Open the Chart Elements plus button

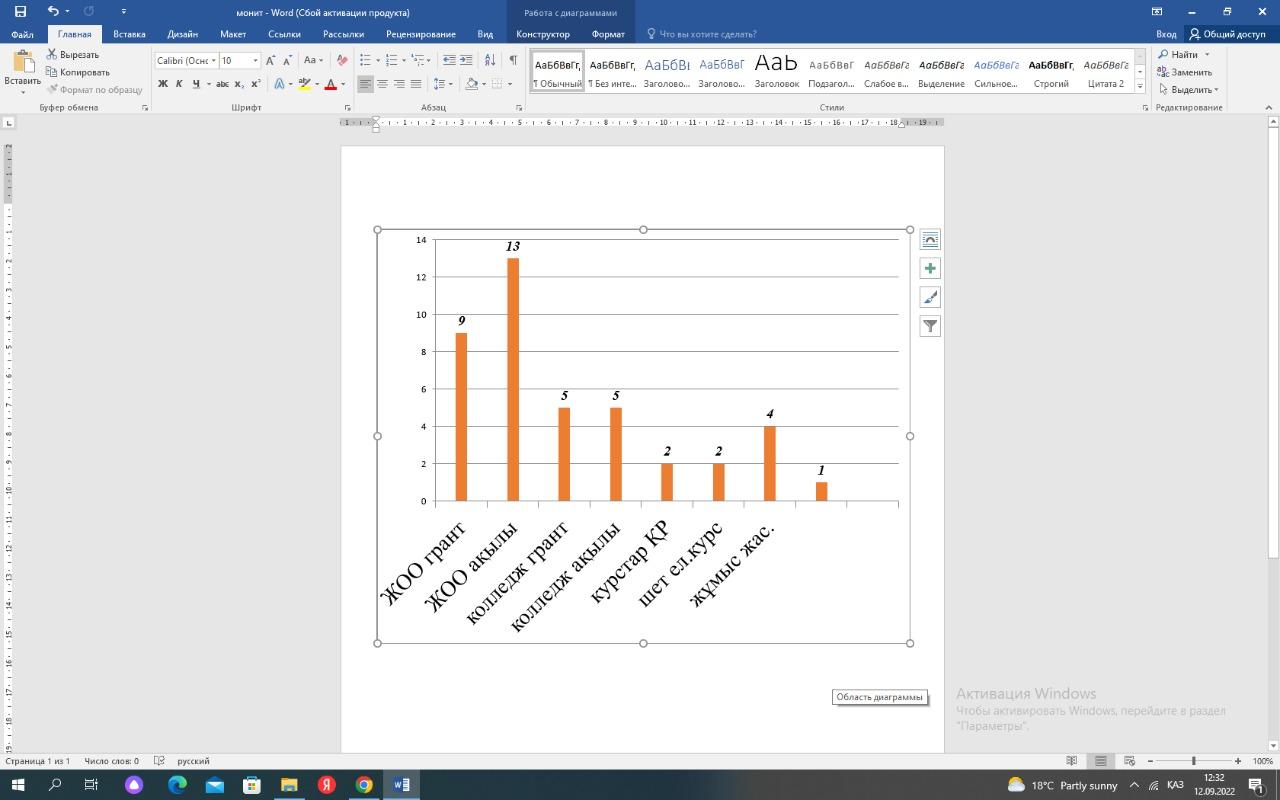click(930, 268)
